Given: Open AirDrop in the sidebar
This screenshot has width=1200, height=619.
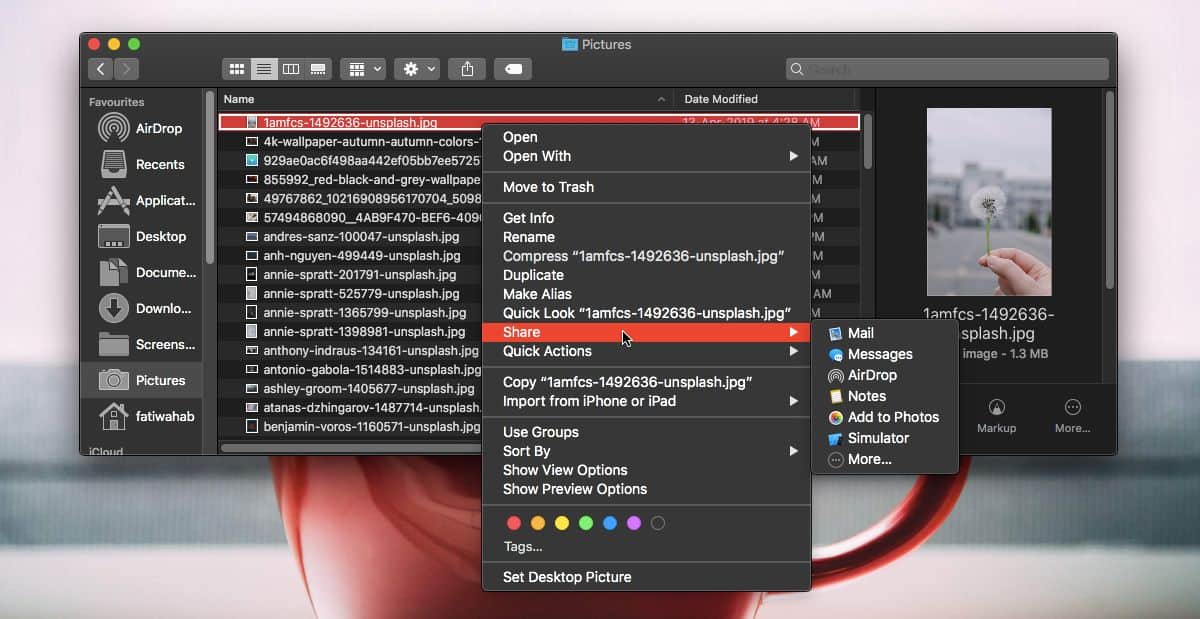Looking at the screenshot, I should click(x=141, y=128).
